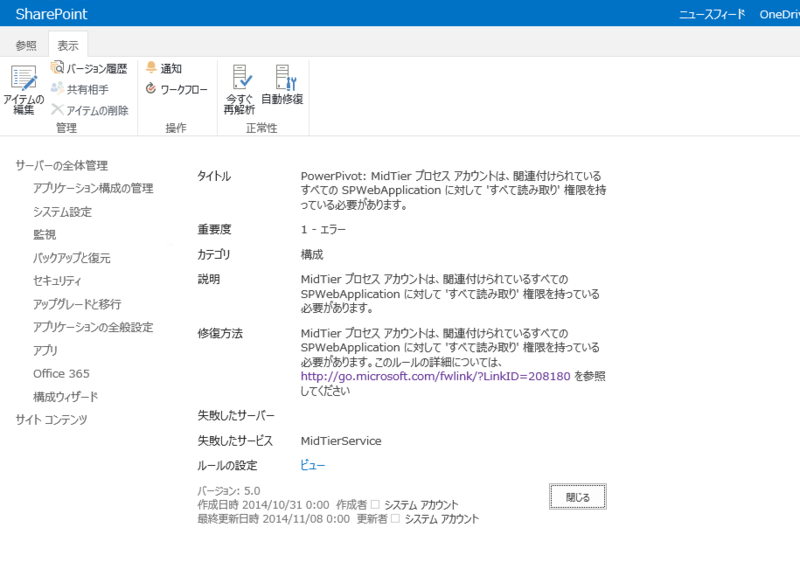The image size is (800, 562).
Task: Click the 失敗したサーバー field label
Action: (x=236, y=416)
